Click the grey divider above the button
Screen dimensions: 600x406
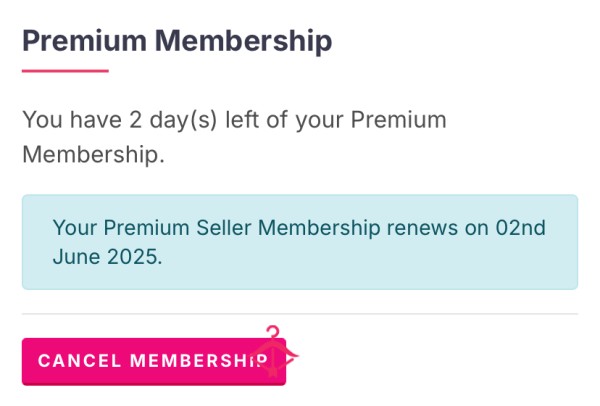pos(300,314)
